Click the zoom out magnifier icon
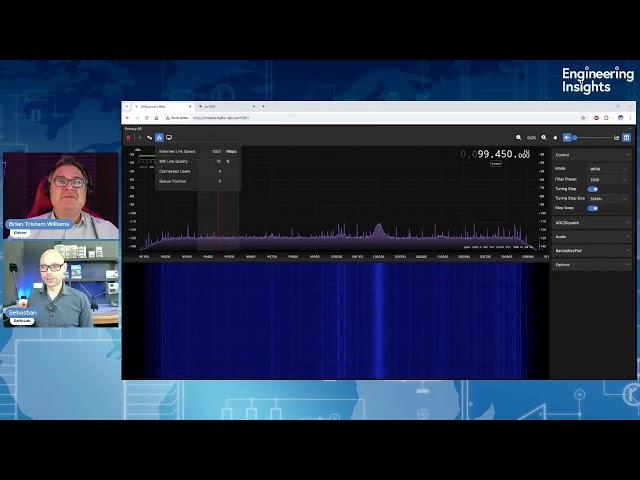Viewport: 640px width, 480px height. pyautogui.click(x=519, y=137)
